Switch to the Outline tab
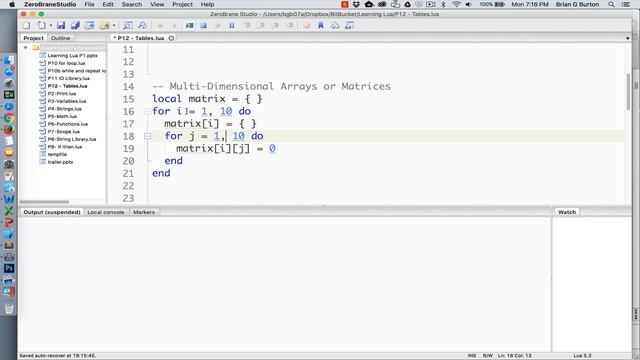Viewport: 640px width, 360px height. coord(60,38)
